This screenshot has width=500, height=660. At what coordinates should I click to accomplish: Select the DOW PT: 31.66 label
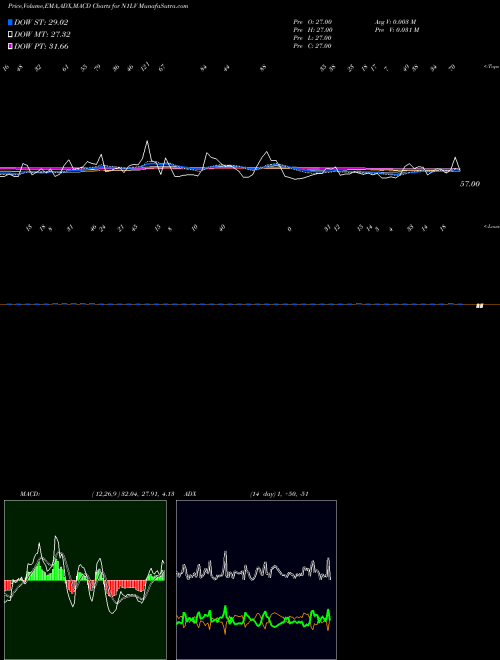pyautogui.click(x=41, y=46)
